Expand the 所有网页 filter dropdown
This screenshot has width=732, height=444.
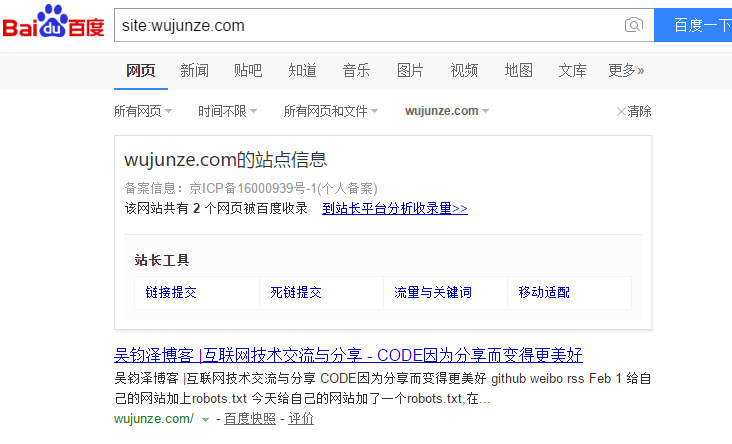(143, 111)
